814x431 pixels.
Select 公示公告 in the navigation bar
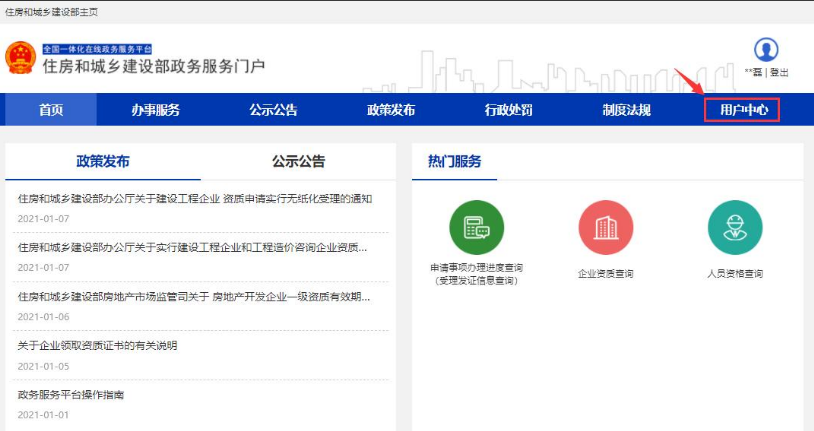pos(273,110)
